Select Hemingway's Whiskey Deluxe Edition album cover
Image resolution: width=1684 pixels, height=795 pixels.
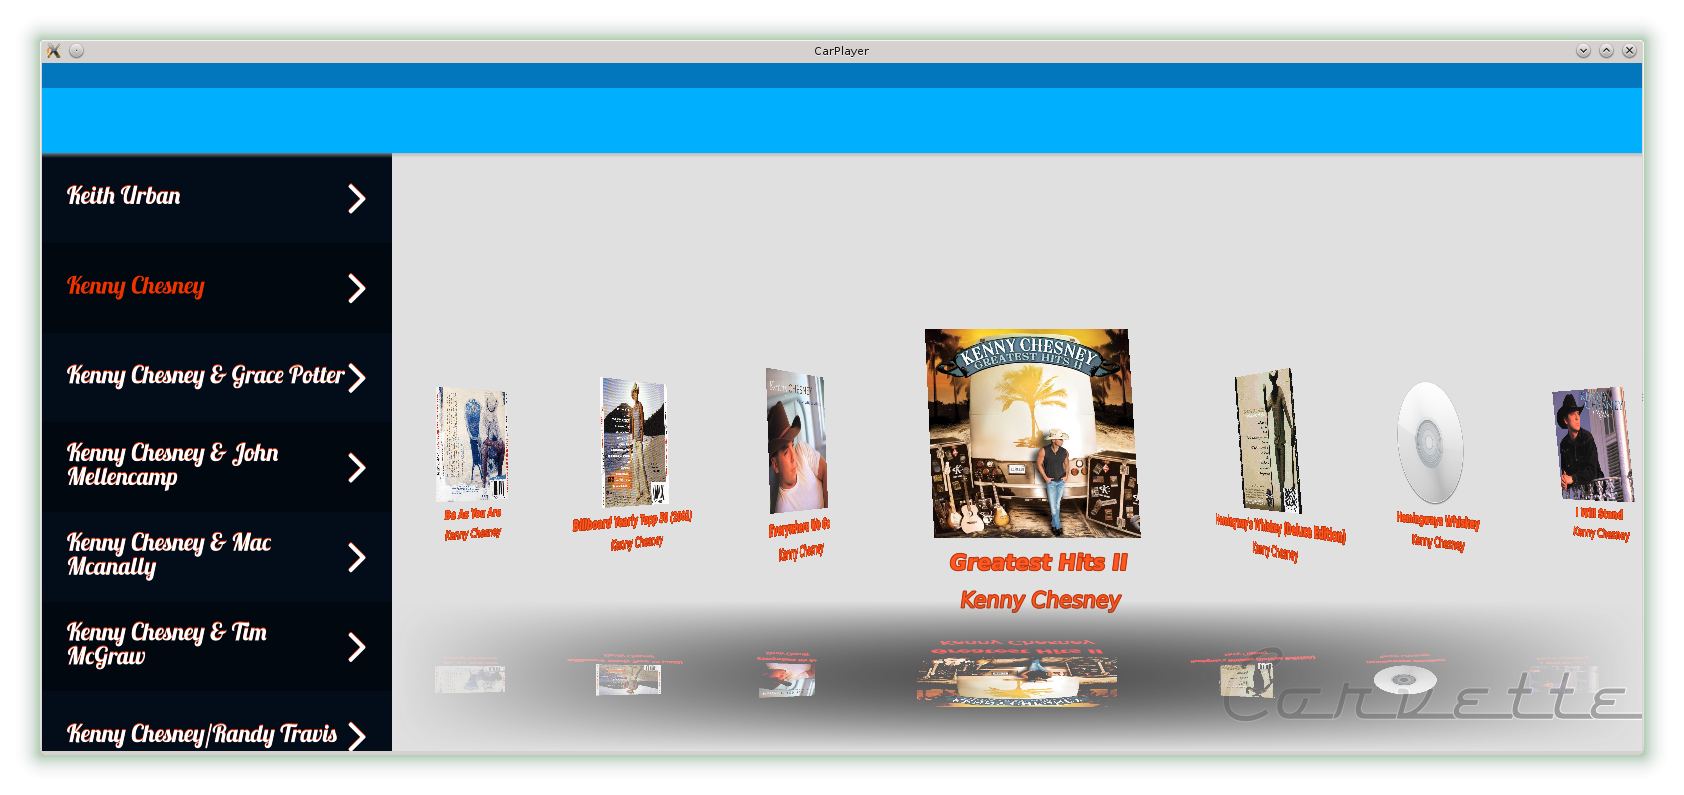point(1268,441)
